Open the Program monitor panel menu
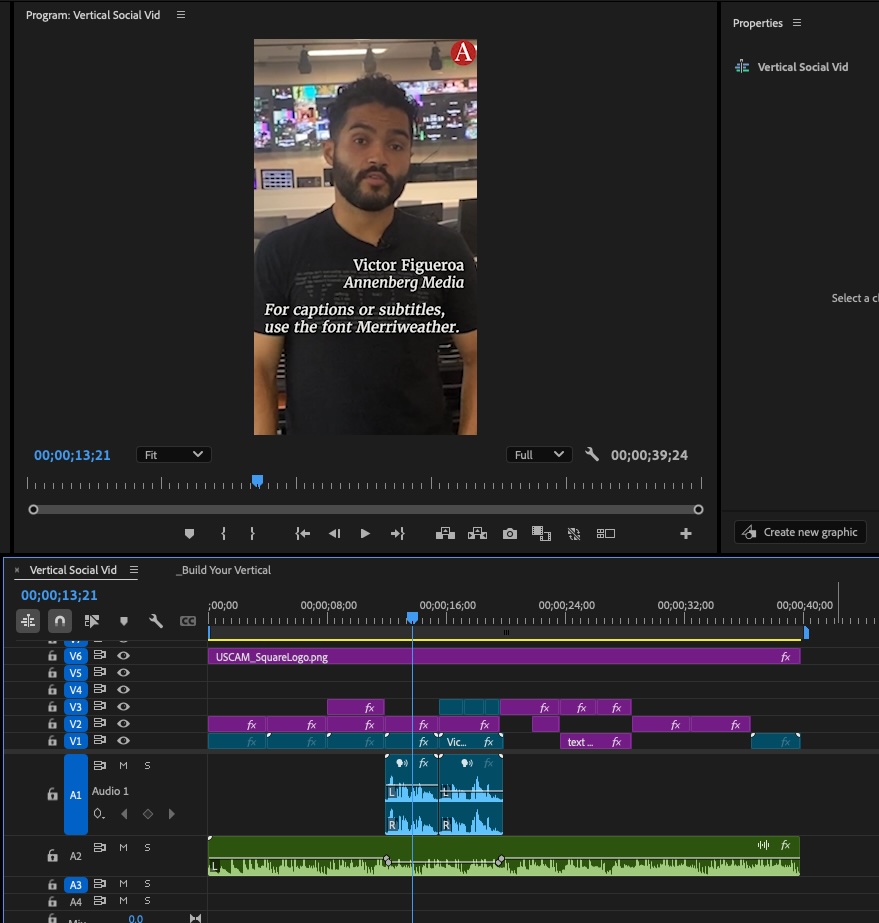The image size is (879, 923). click(181, 15)
